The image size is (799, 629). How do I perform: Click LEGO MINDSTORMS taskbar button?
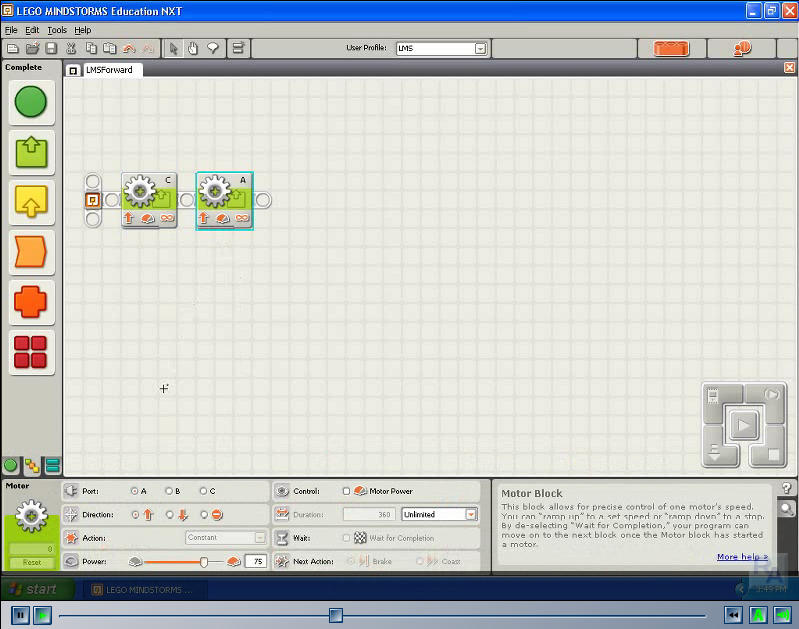tap(143, 590)
